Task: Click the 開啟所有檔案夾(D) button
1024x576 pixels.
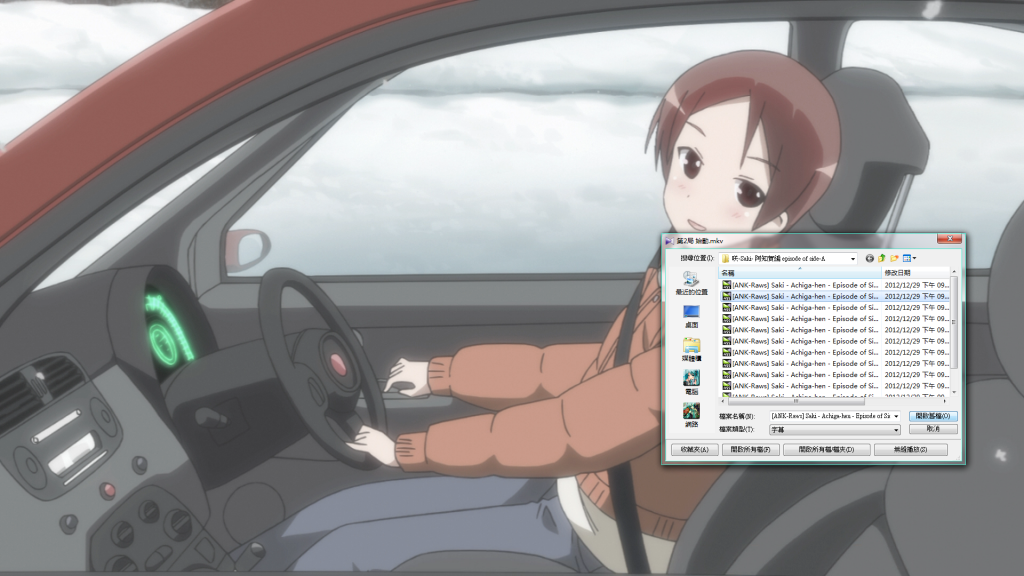Action: [x=826, y=449]
